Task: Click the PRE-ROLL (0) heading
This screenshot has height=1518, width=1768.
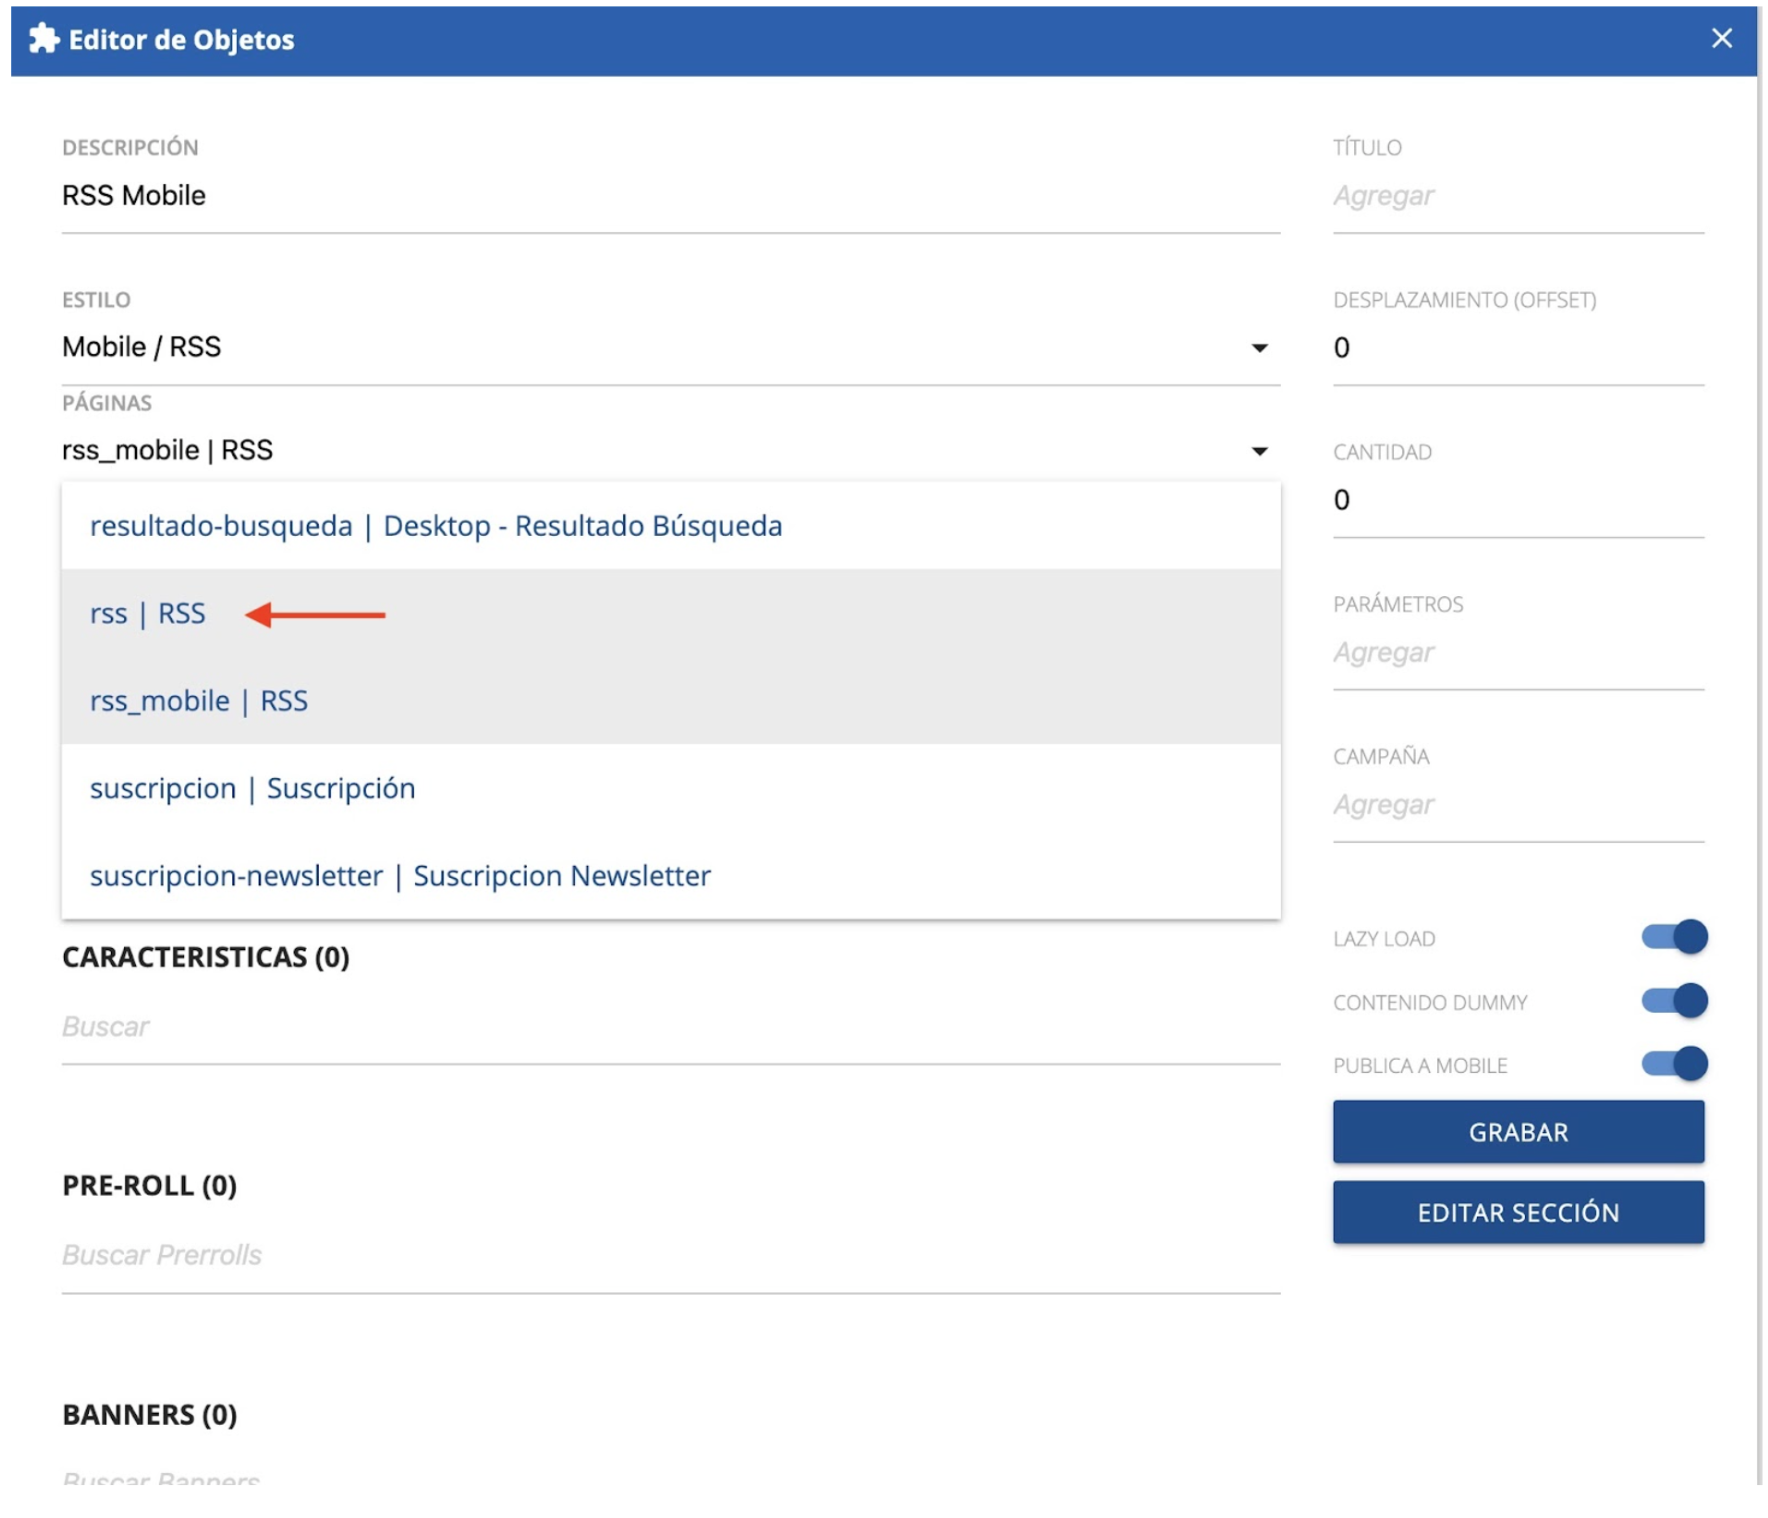Action: click(x=150, y=1185)
